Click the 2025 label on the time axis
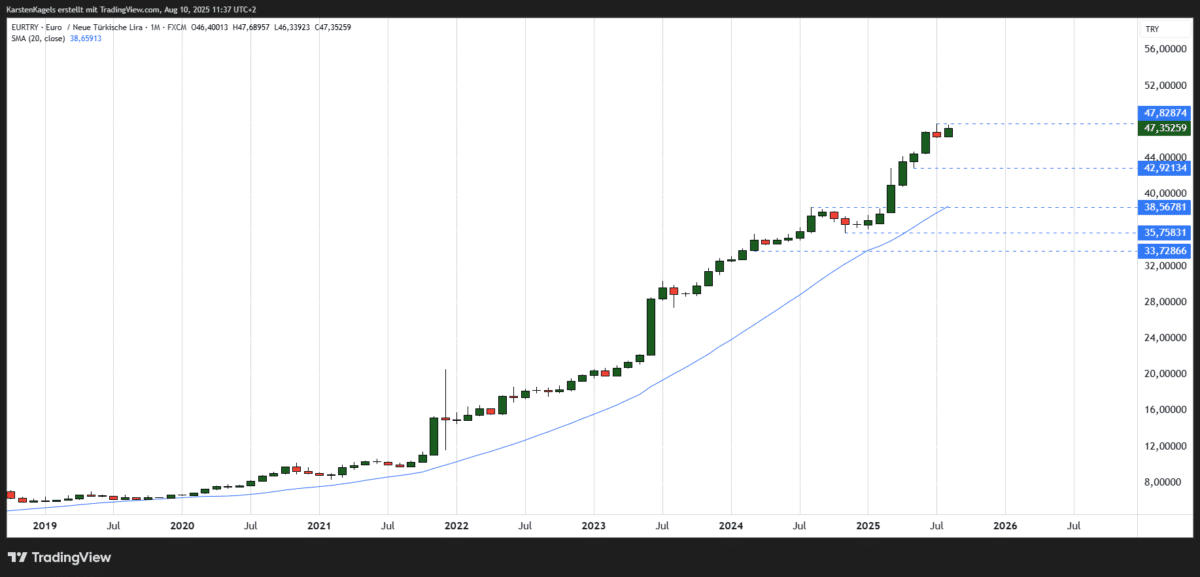1200x577 pixels. point(869,525)
